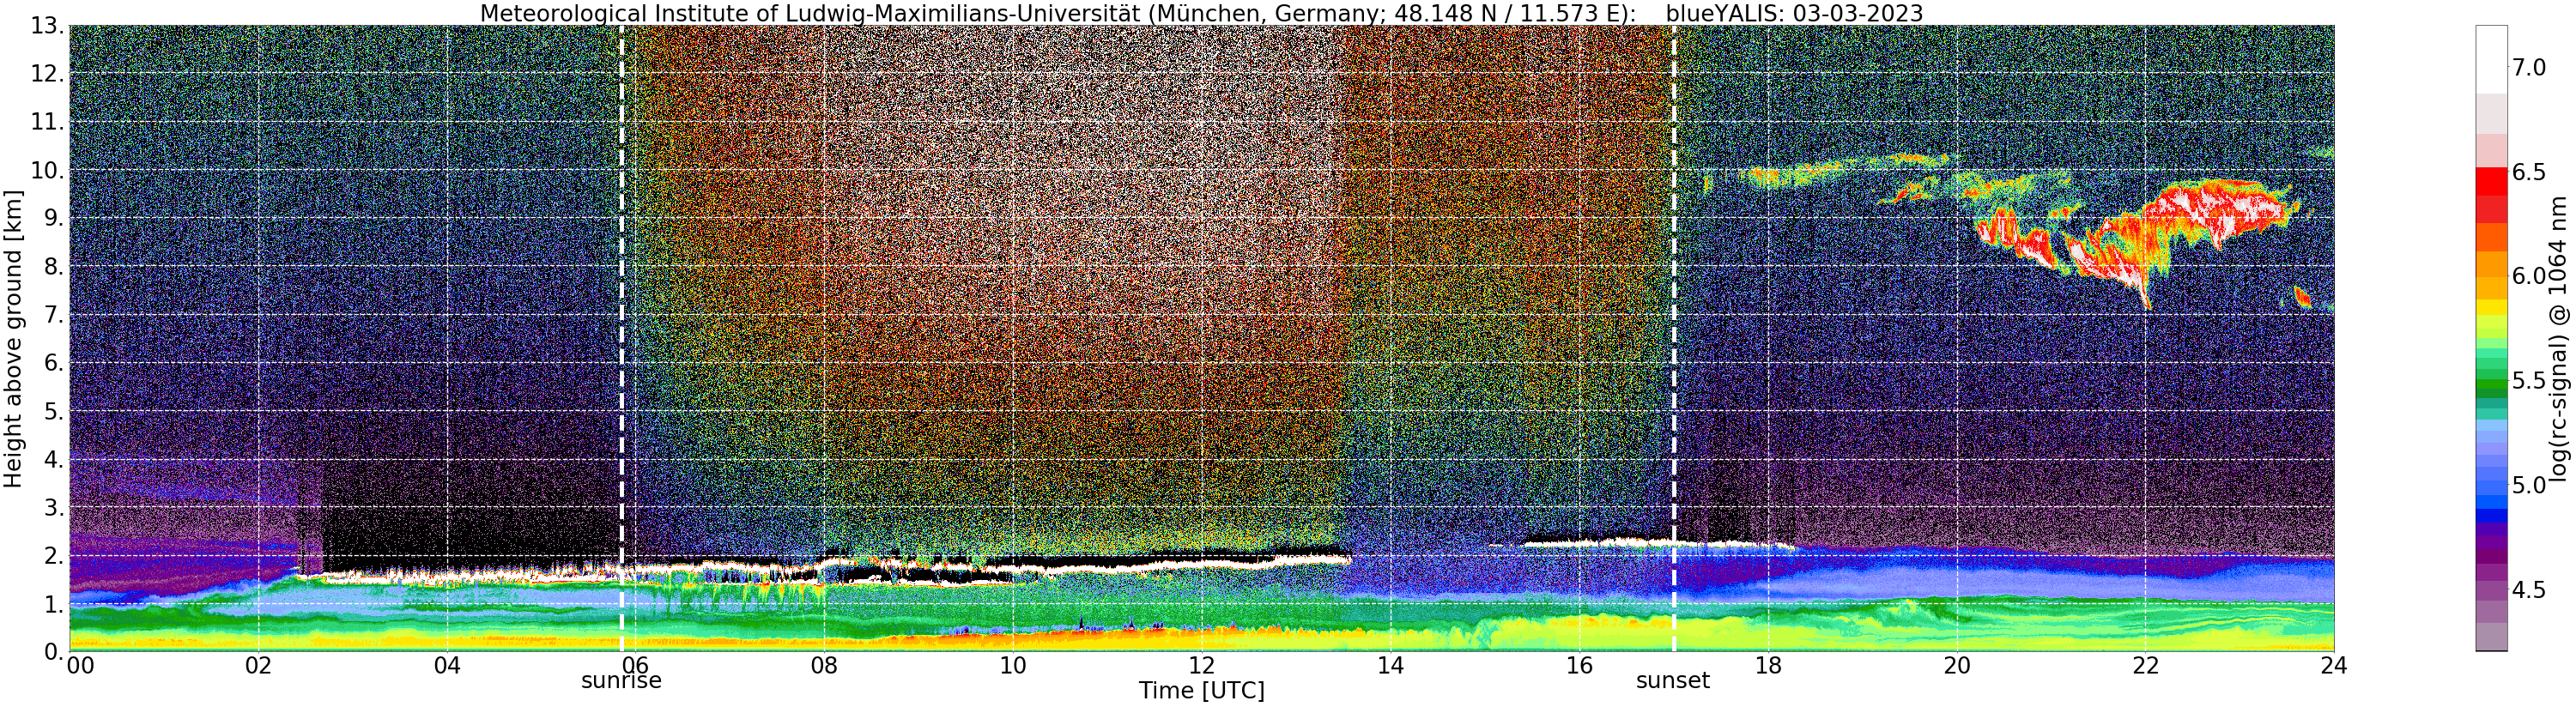
Task: Click the x-axis tick label '16'
Action: pyautogui.click(x=1579, y=666)
